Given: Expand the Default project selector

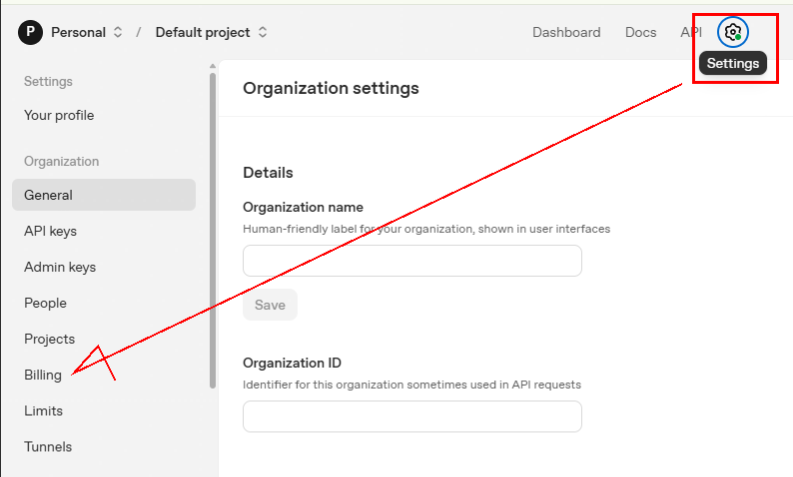Looking at the screenshot, I should [211, 32].
